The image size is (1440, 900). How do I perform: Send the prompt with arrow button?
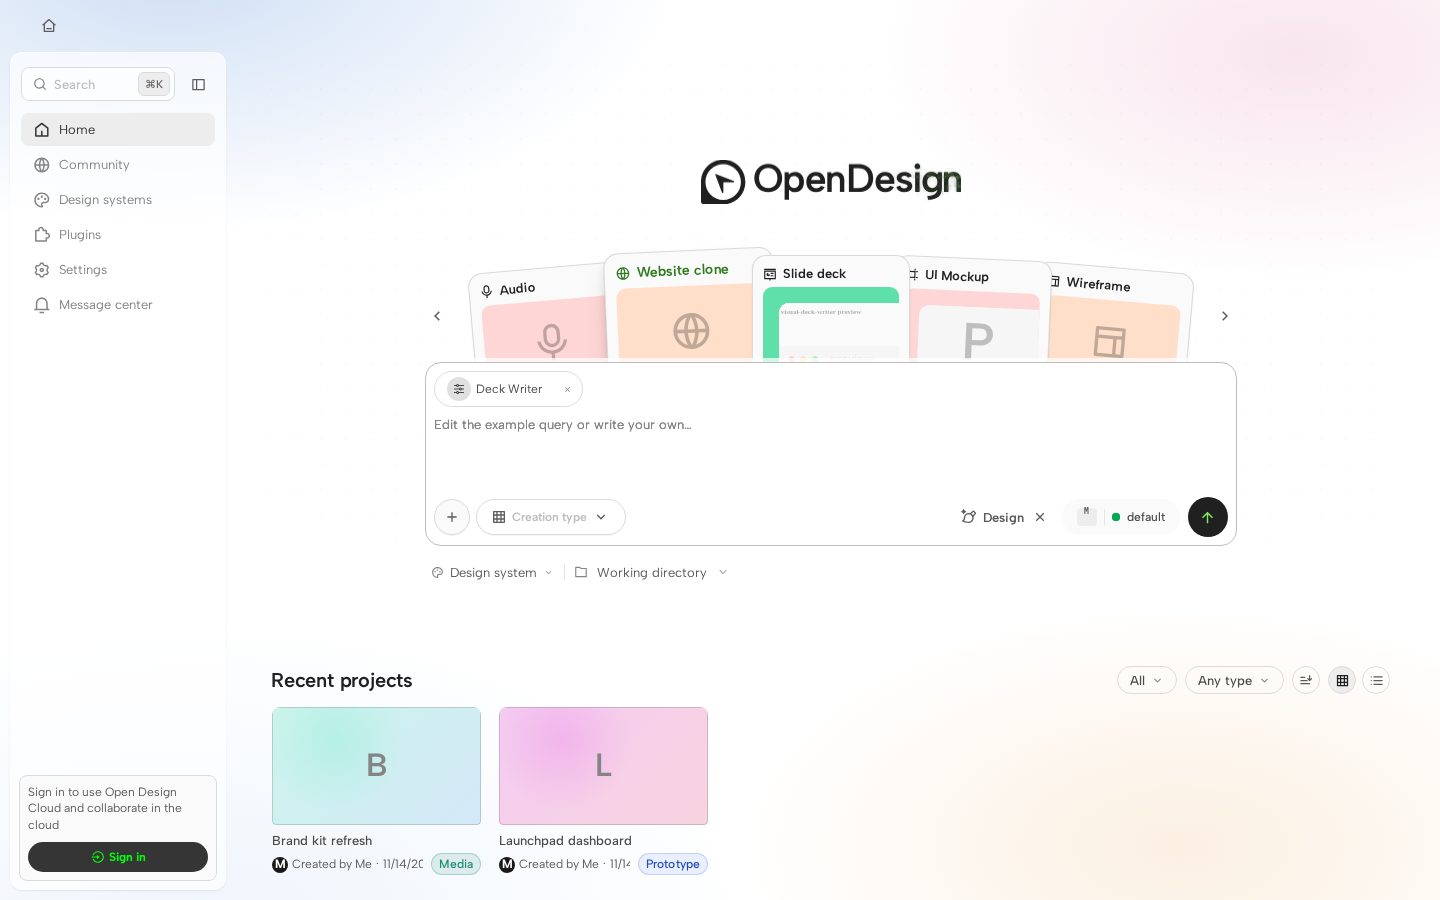click(1208, 517)
